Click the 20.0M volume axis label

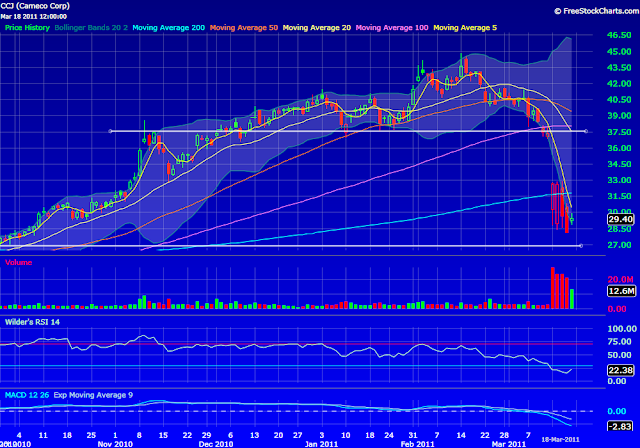(x=620, y=279)
